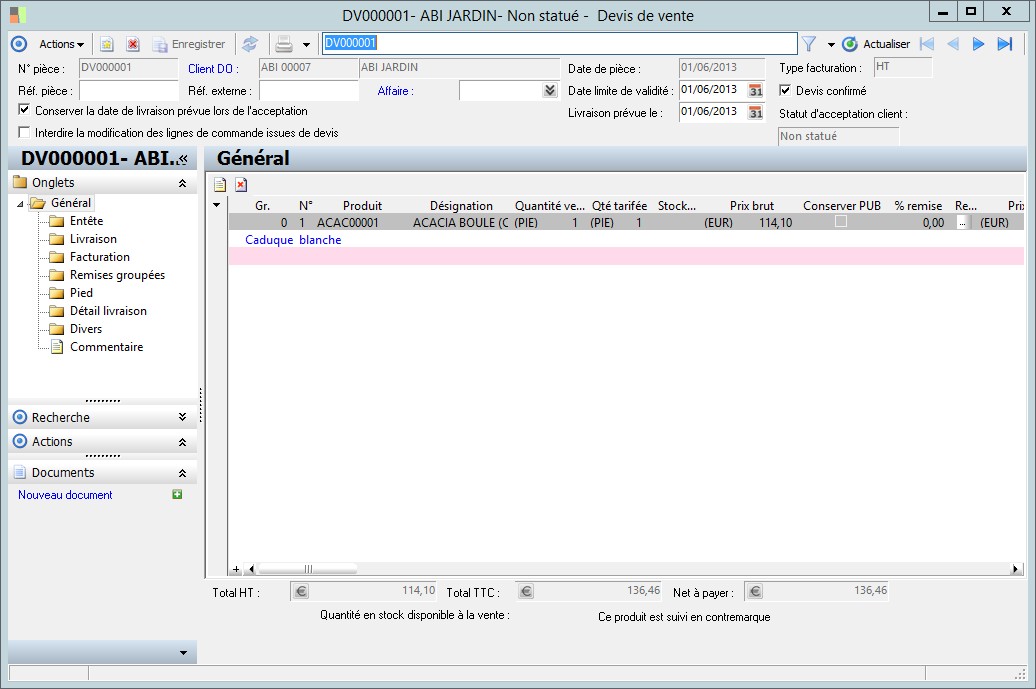Jump to the last record arrow
The image size is (1036, 689).
[1005, 44]
